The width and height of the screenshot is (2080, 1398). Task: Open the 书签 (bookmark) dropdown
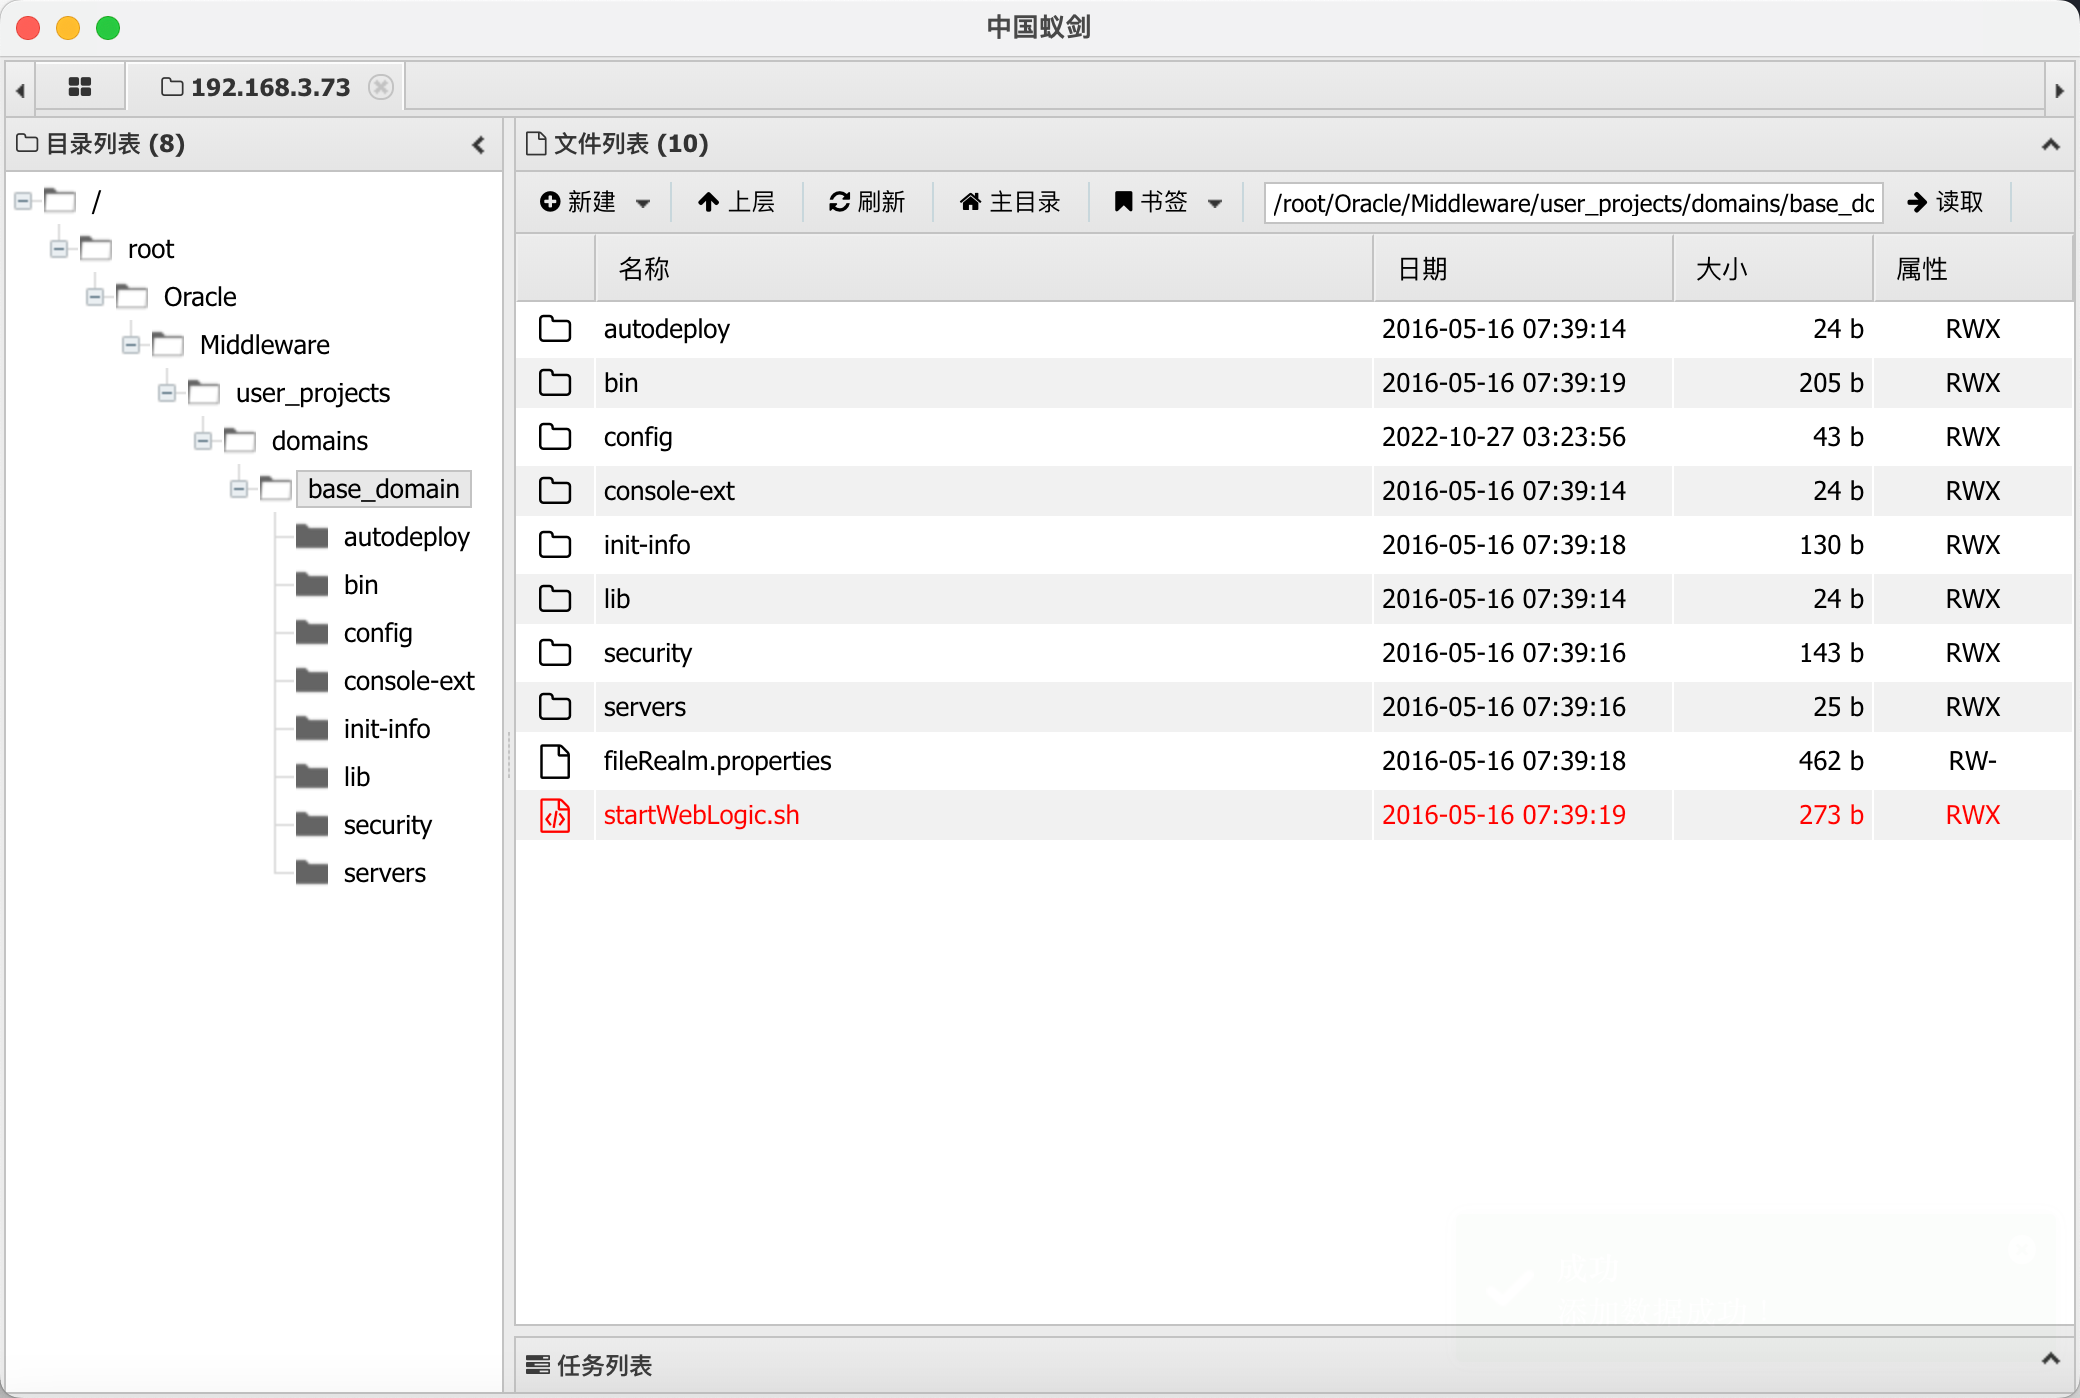coord(1168,202)
